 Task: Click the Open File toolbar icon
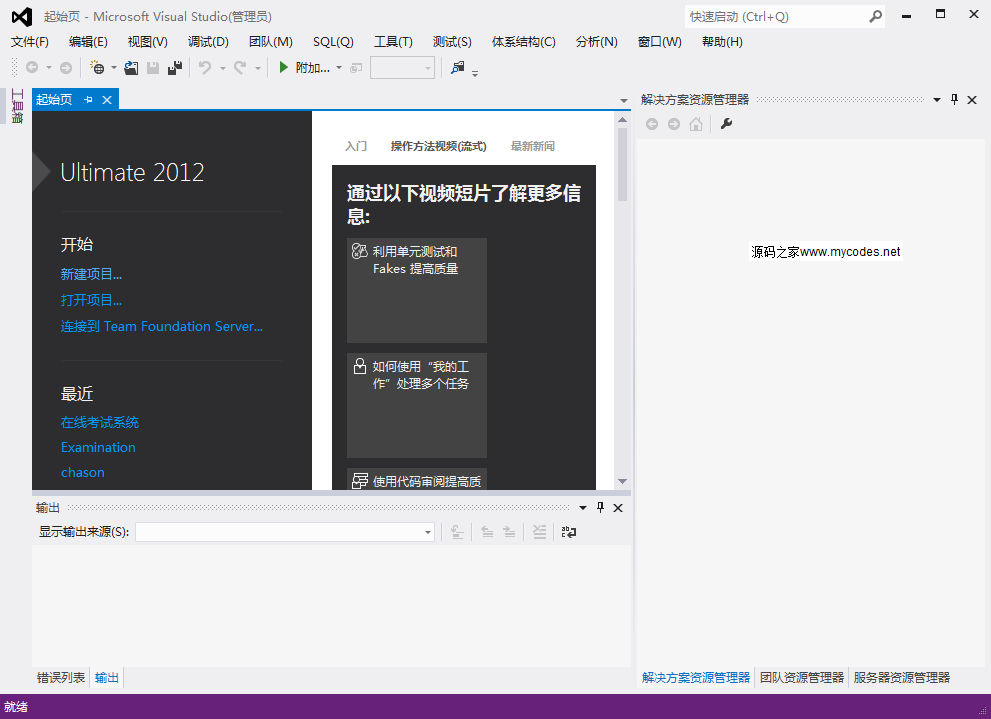click(x=131, y=68)
